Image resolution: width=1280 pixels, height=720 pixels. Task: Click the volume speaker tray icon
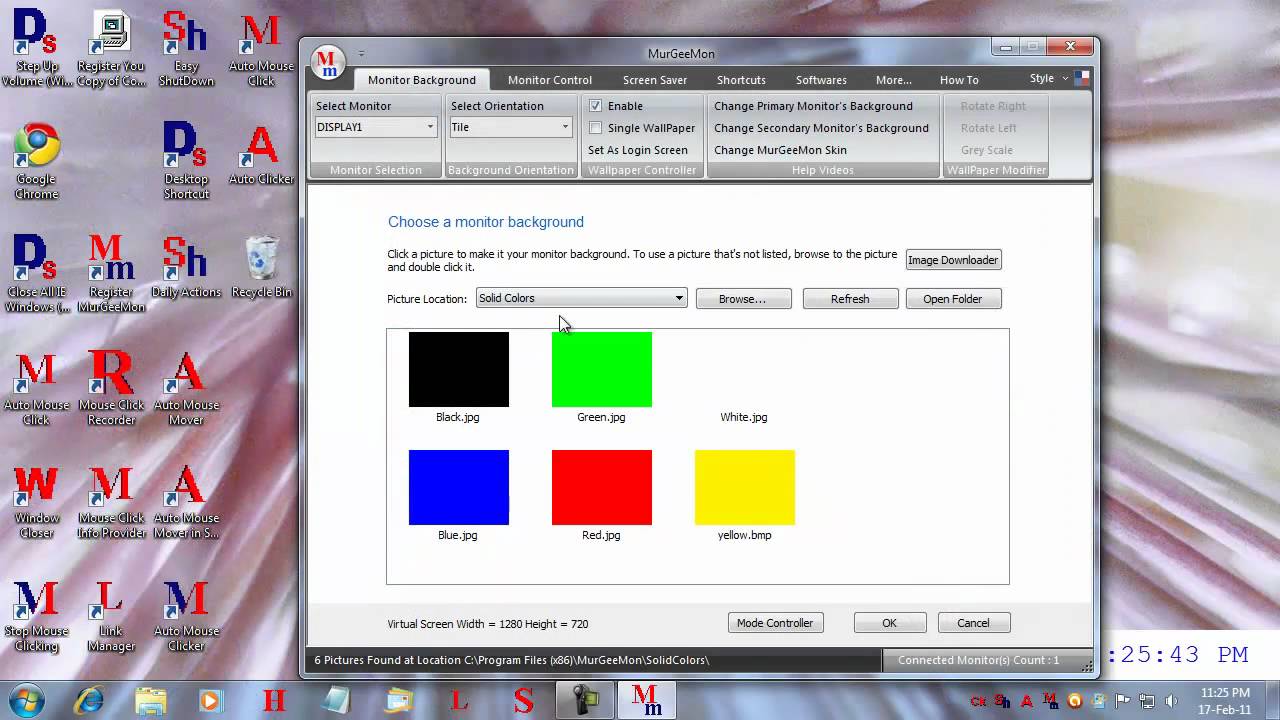point(1171,701)
